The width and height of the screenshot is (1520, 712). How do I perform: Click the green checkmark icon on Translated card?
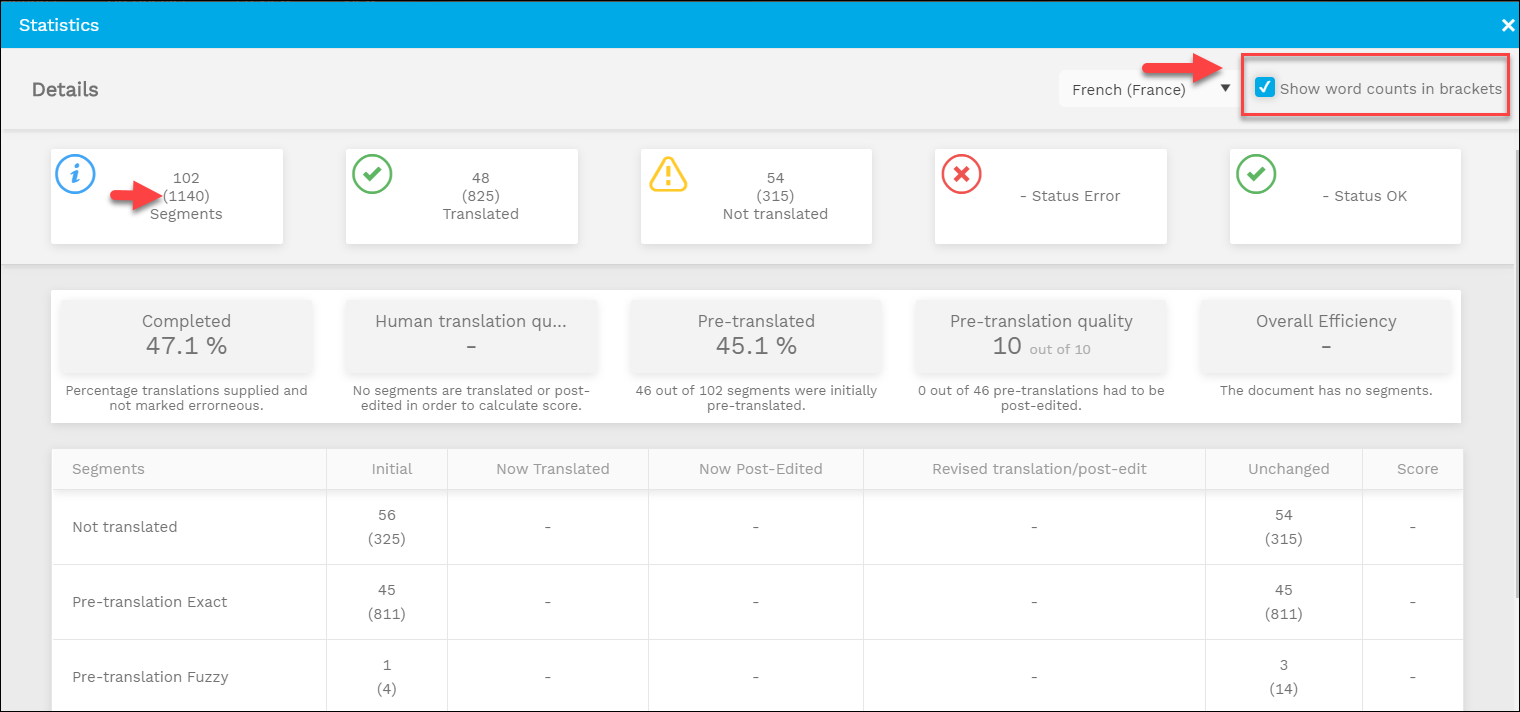coord(372,175)
